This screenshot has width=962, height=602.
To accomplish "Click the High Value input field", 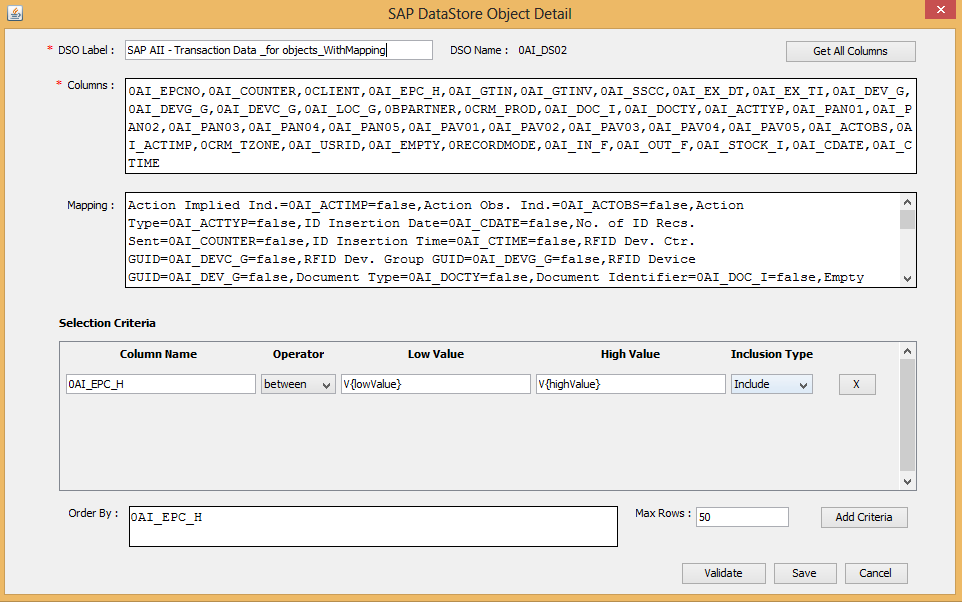I will pos(630,384).
